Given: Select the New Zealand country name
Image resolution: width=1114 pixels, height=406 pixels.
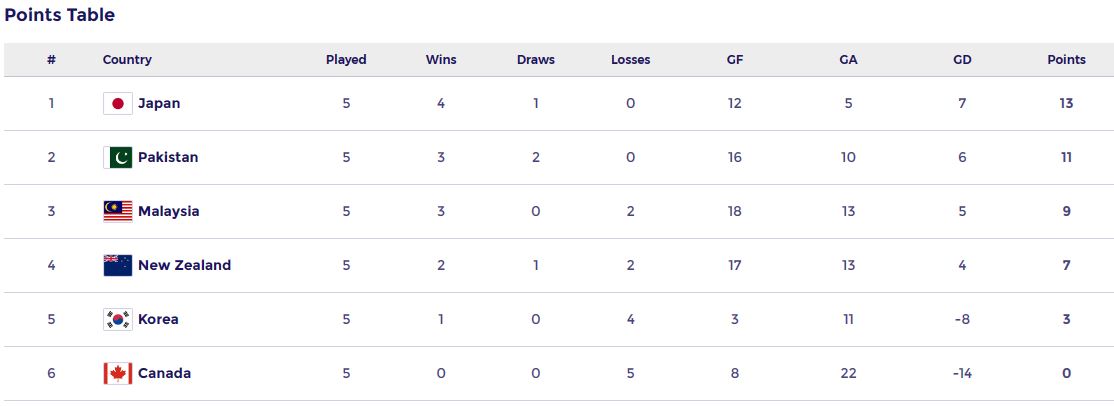Looking at the screenshot, I should click(184, 265).
